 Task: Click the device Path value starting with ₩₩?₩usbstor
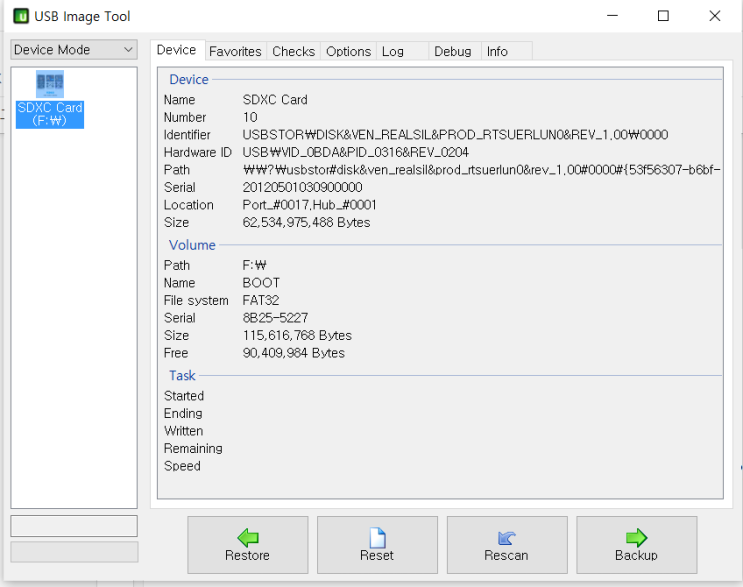(x=481, y=170)
